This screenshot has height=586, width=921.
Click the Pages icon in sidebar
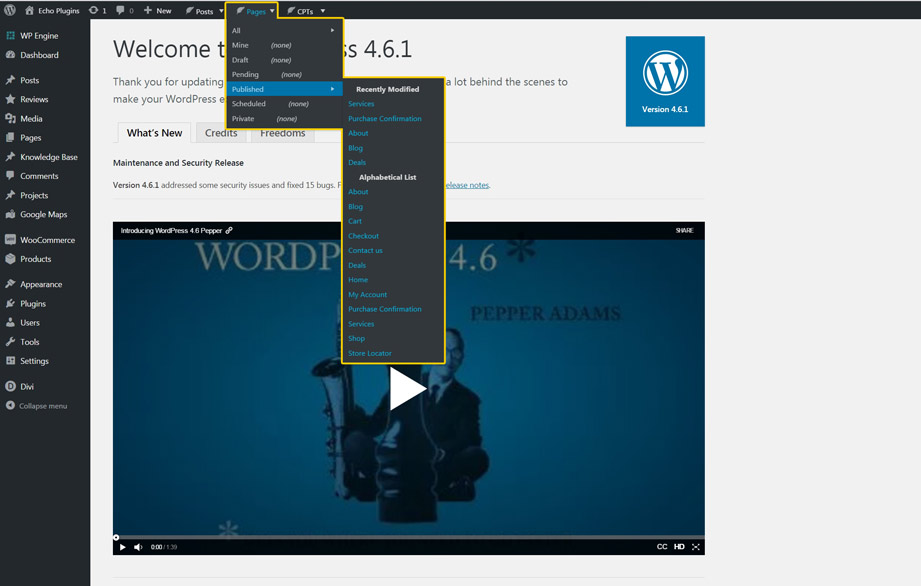point(10,137)
